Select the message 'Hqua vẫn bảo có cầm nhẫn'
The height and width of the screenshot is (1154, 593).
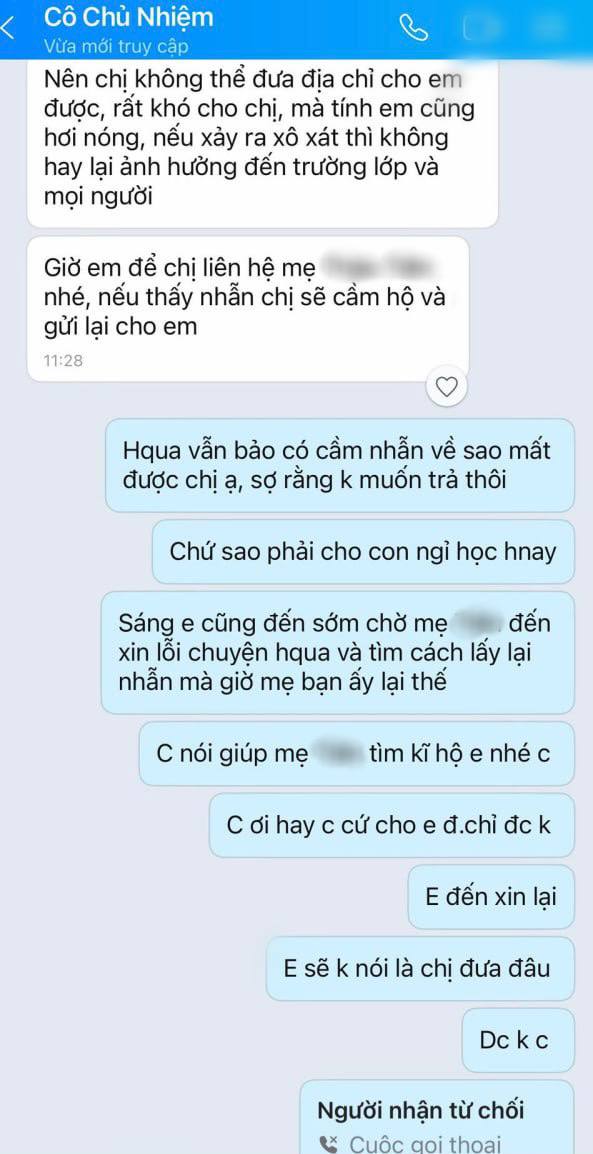pyautogui.click(x=340, y=464)
